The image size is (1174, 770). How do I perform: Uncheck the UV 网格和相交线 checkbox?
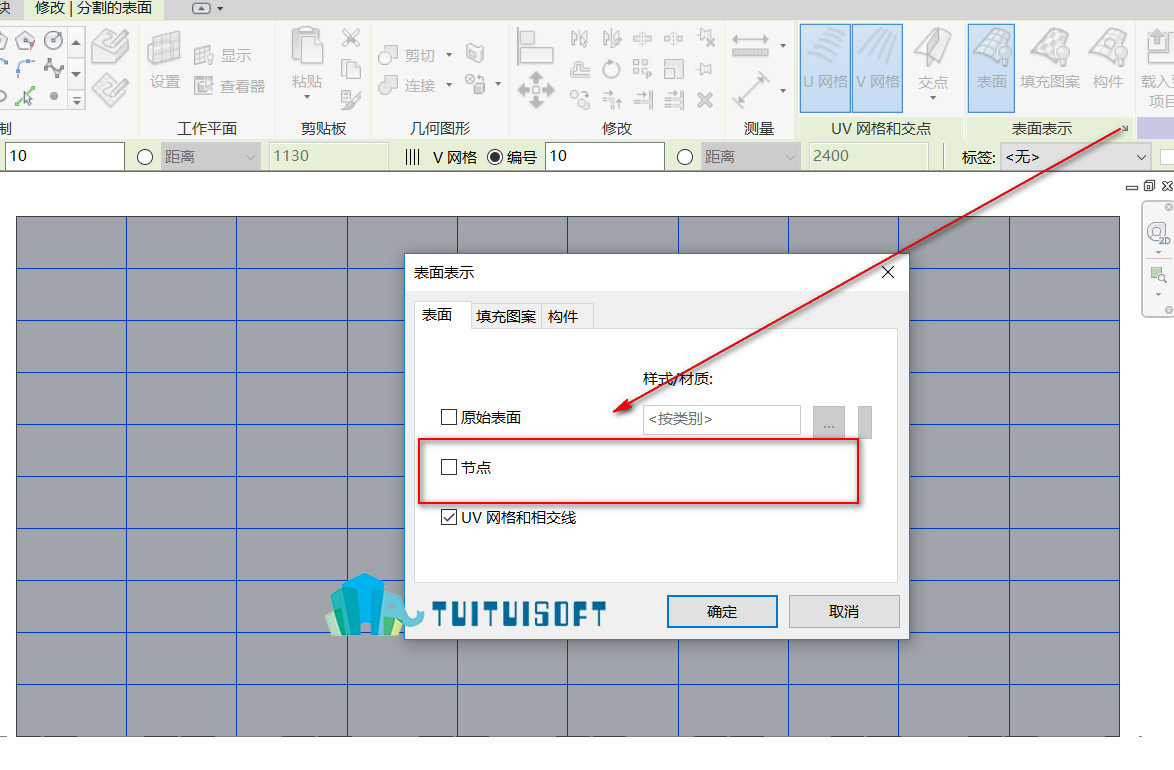[x=448, y=518]
